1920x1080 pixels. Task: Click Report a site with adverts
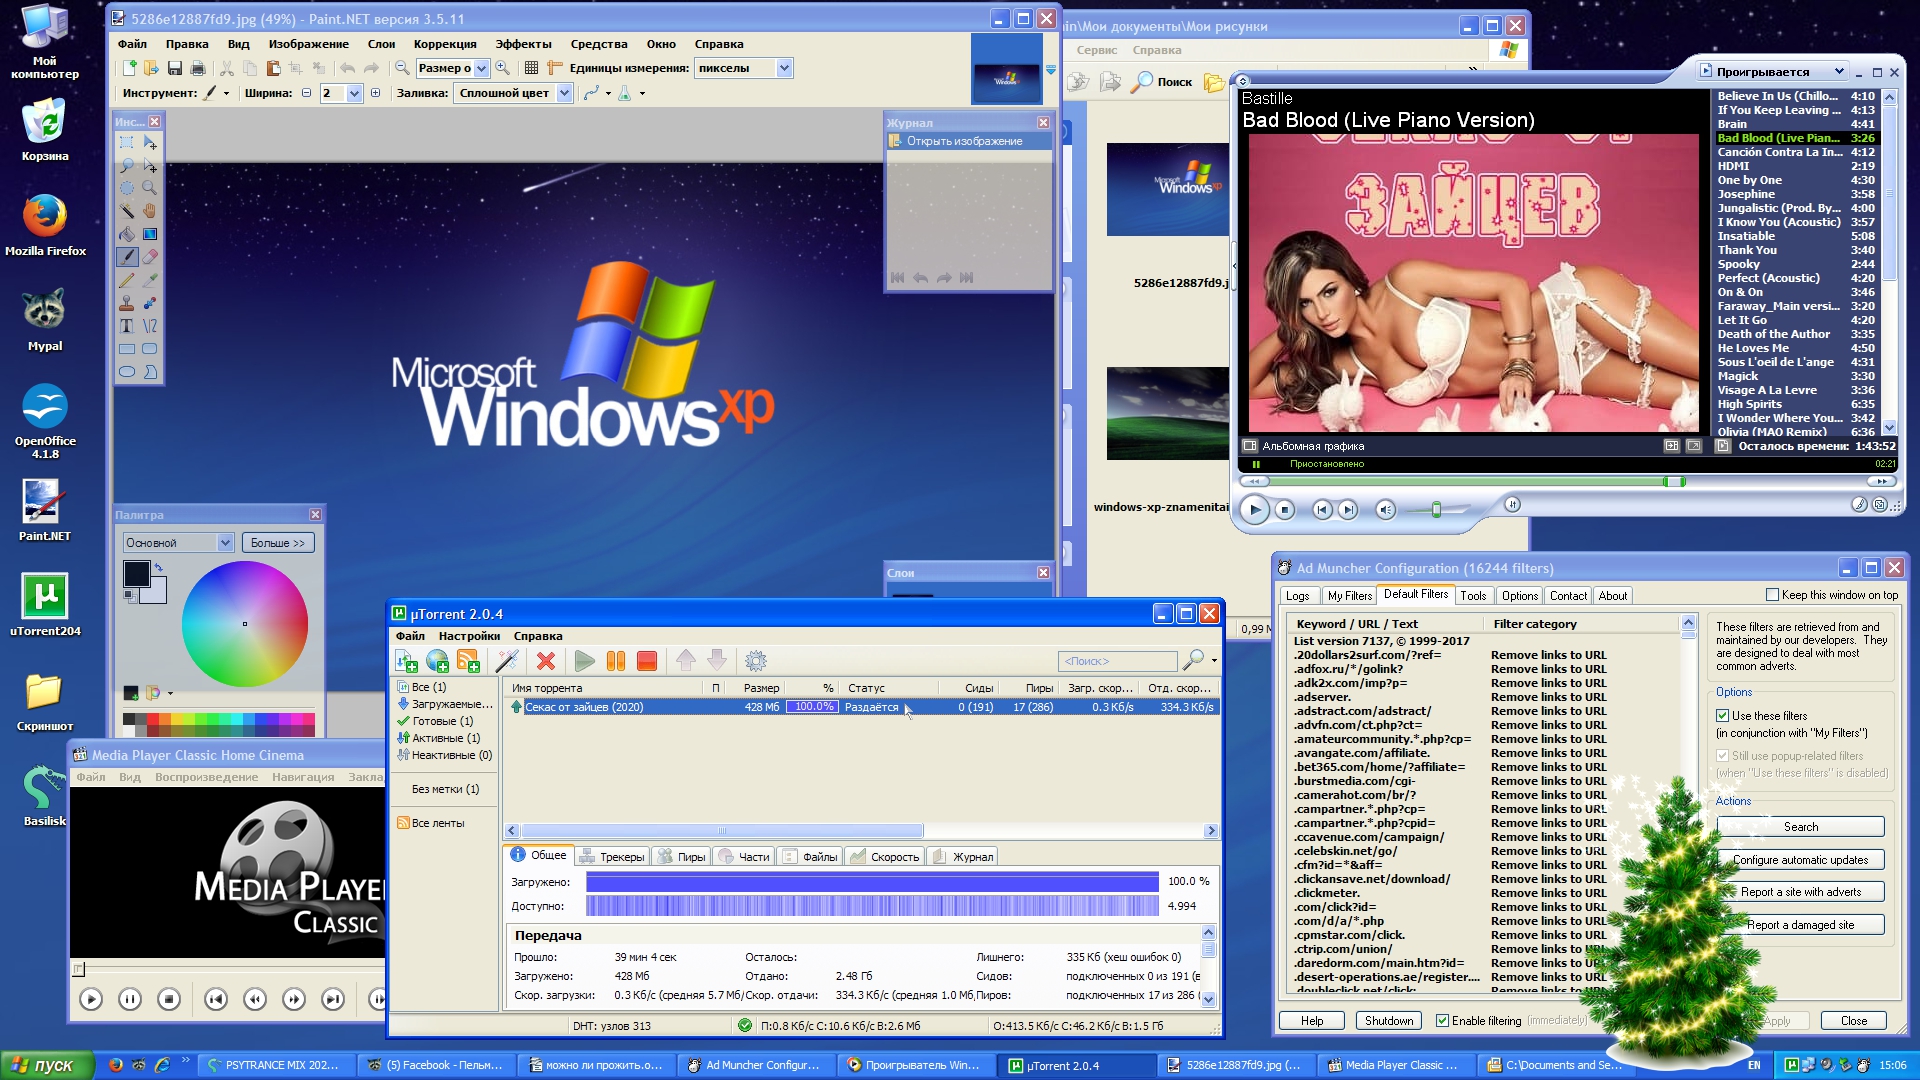1800,892
